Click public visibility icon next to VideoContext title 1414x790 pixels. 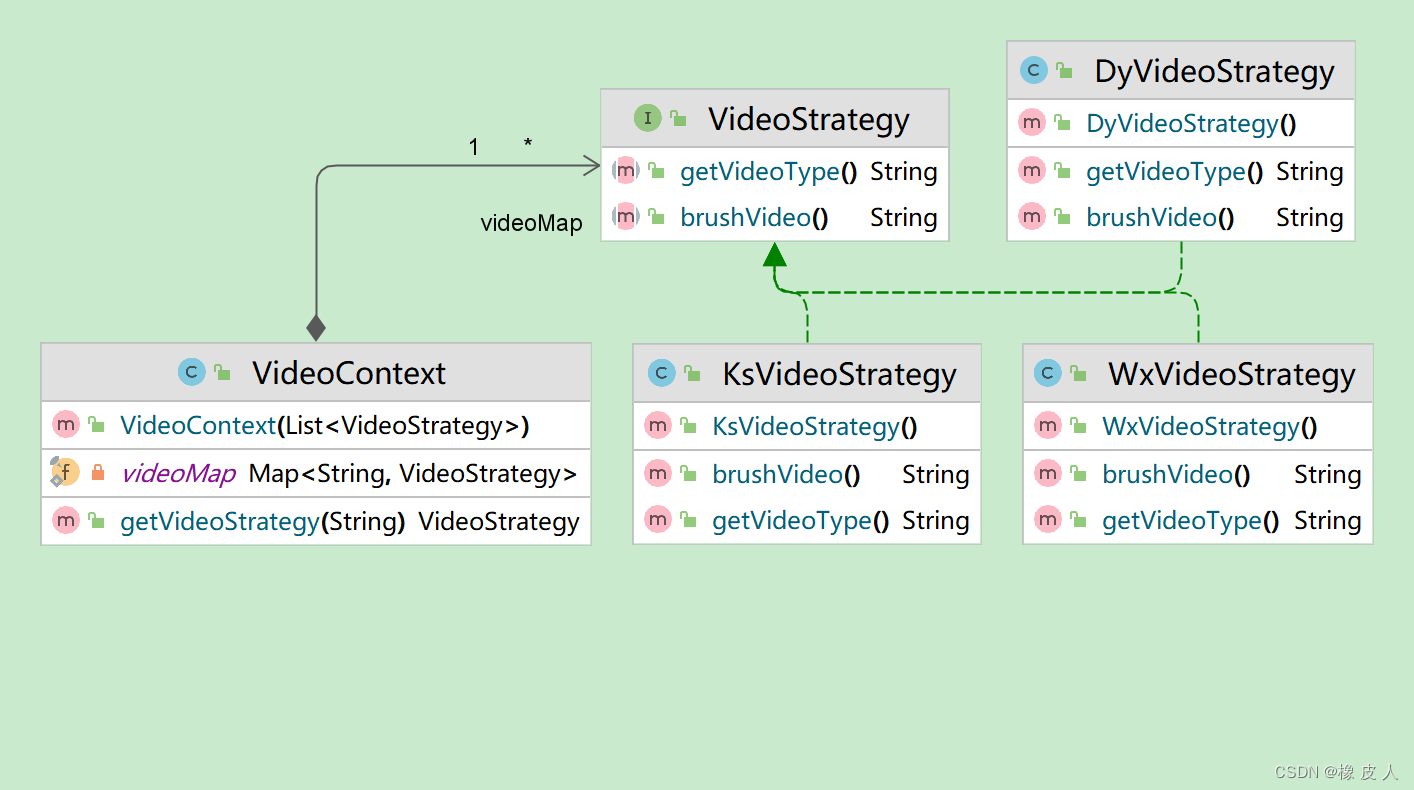222,374
